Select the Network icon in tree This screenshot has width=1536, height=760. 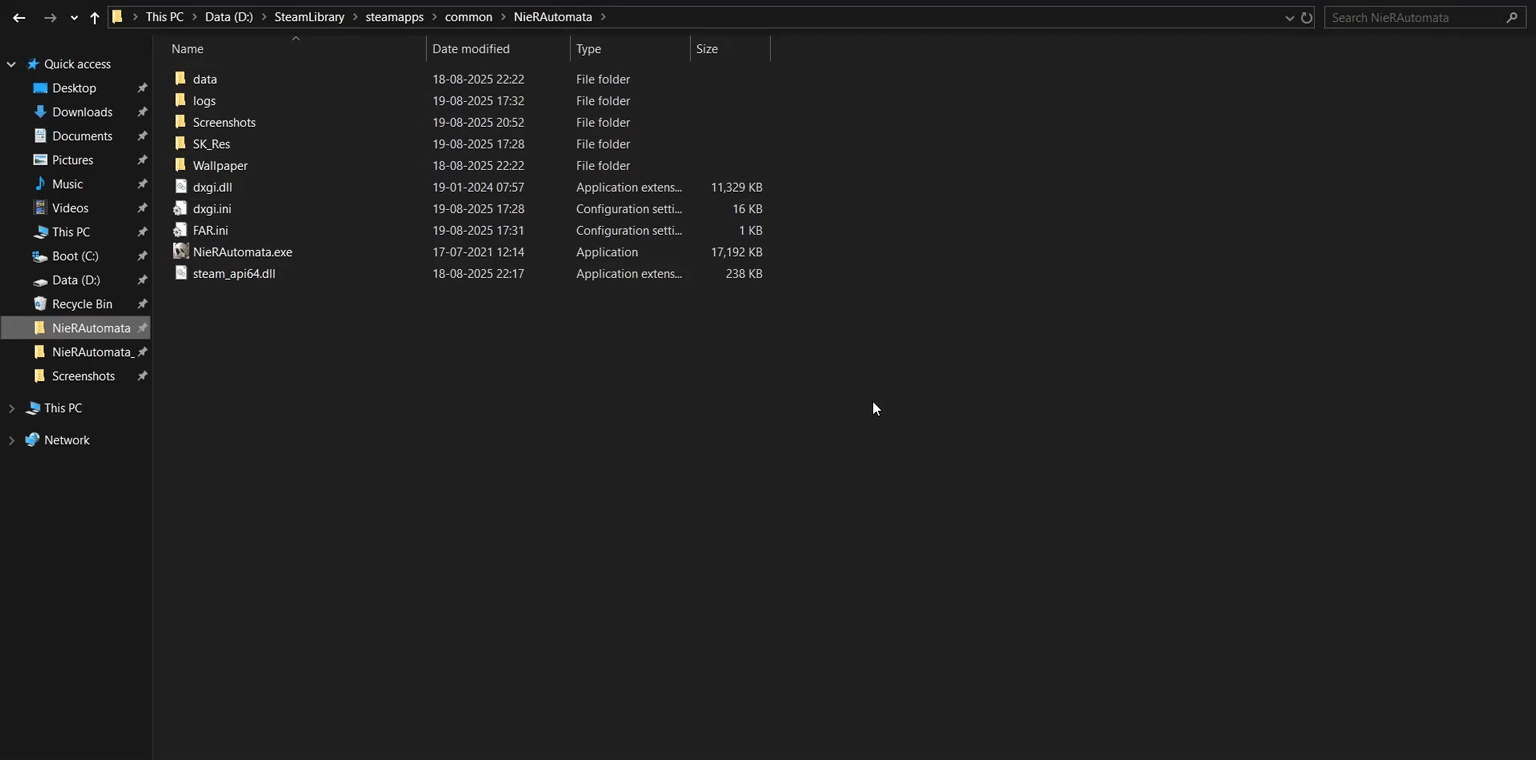pos(33,440)
